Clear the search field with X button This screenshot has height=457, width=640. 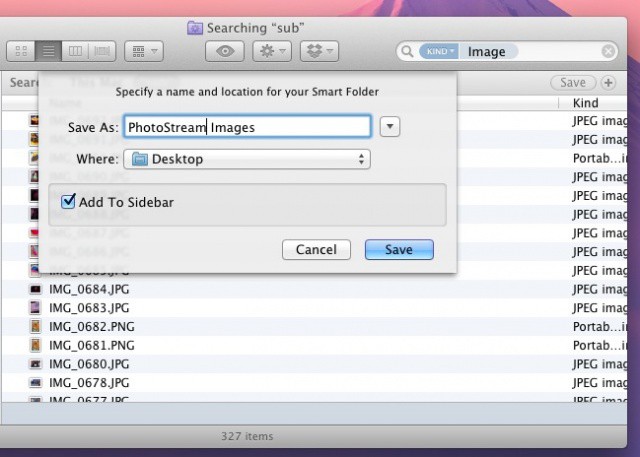point(608,51)
